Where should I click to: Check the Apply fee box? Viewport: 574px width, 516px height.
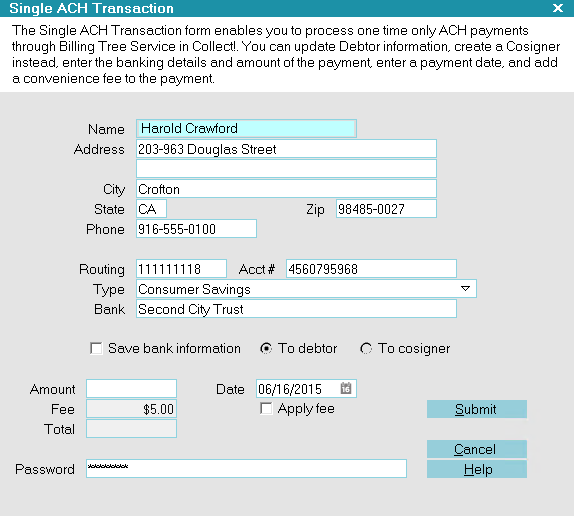266,408
